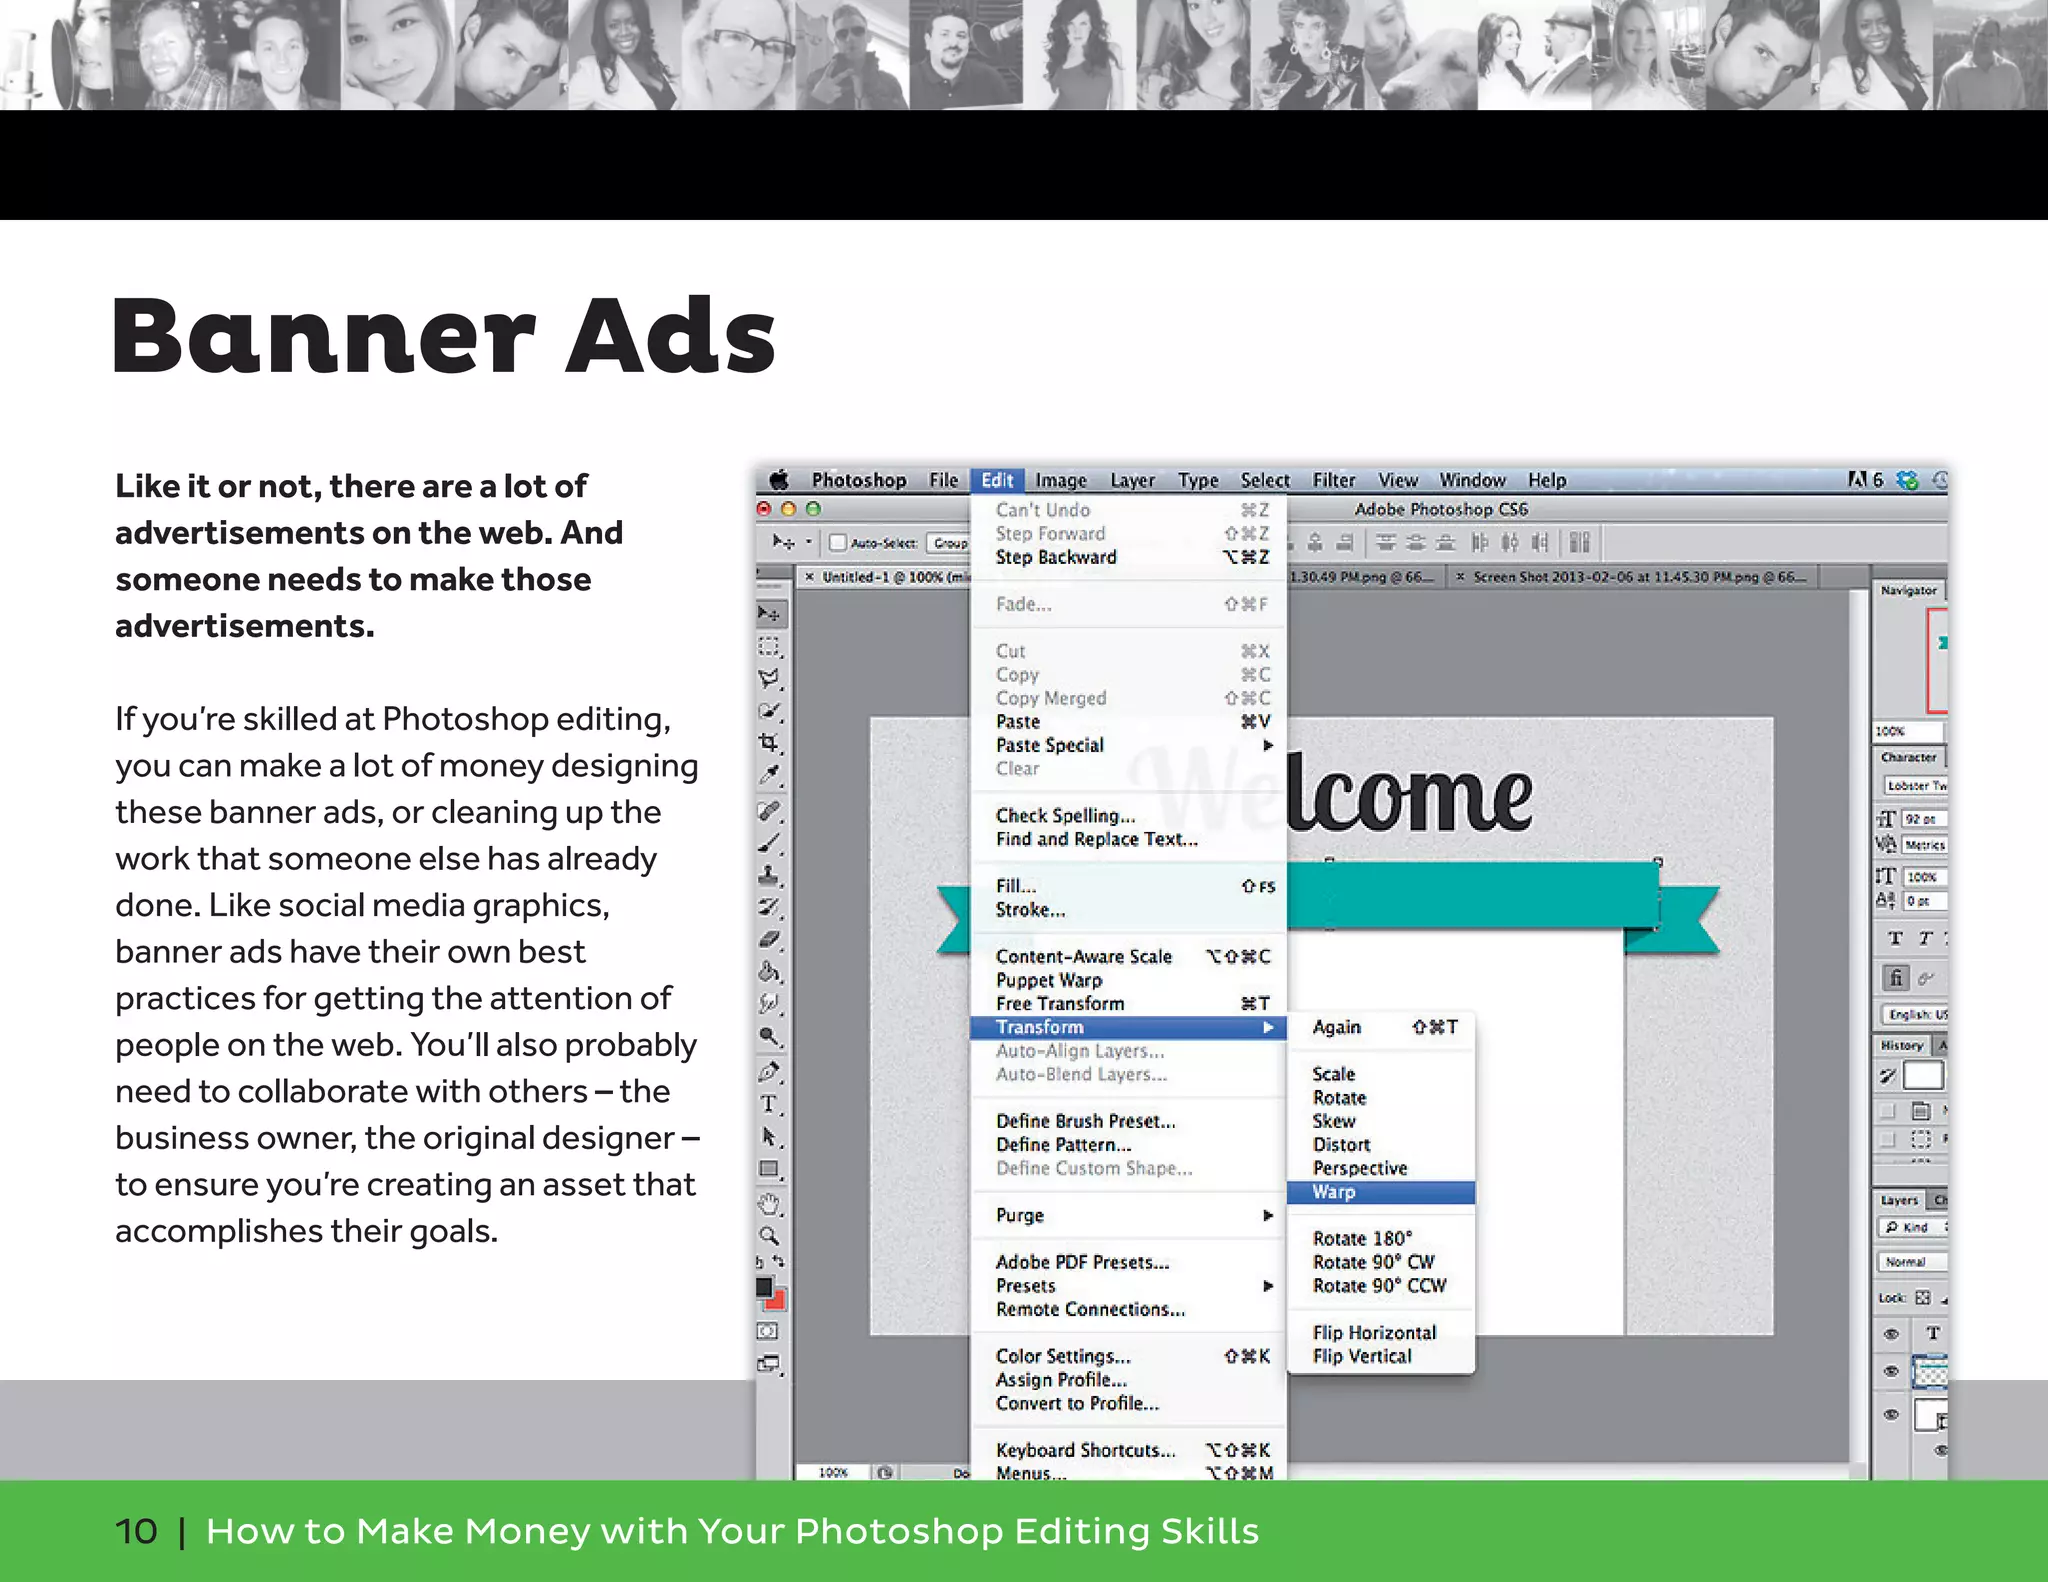This screenshot has width=2048, height=1582.
Task: Click the distribute spacing icon in options bar
Action: pyautogui.click(x=1580, y=543)
